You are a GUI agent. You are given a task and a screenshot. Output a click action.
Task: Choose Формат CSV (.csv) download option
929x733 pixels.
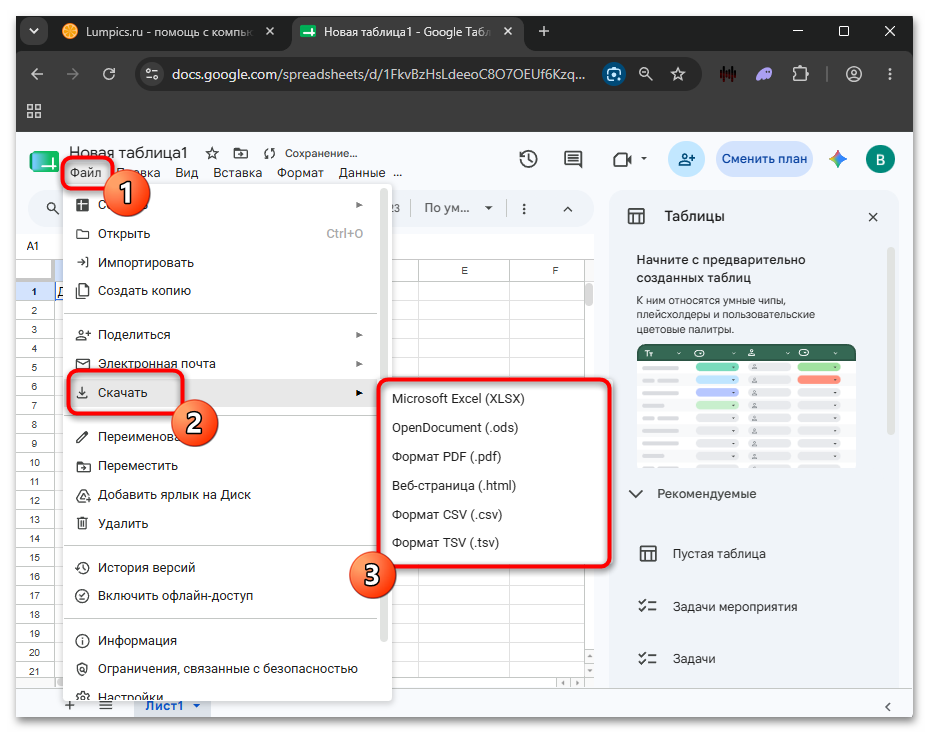[447, 514]
